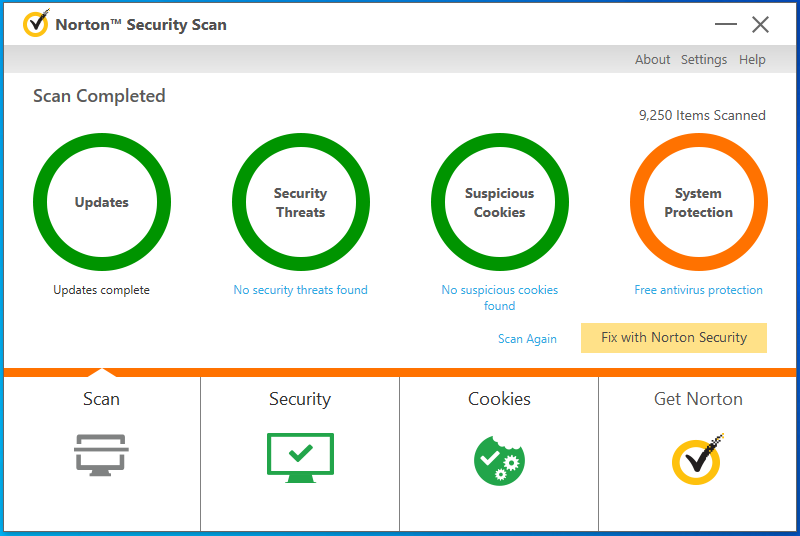Click the orange System Protection circle
Viewport: 800px width, 536px height.
tap(698, 202)
